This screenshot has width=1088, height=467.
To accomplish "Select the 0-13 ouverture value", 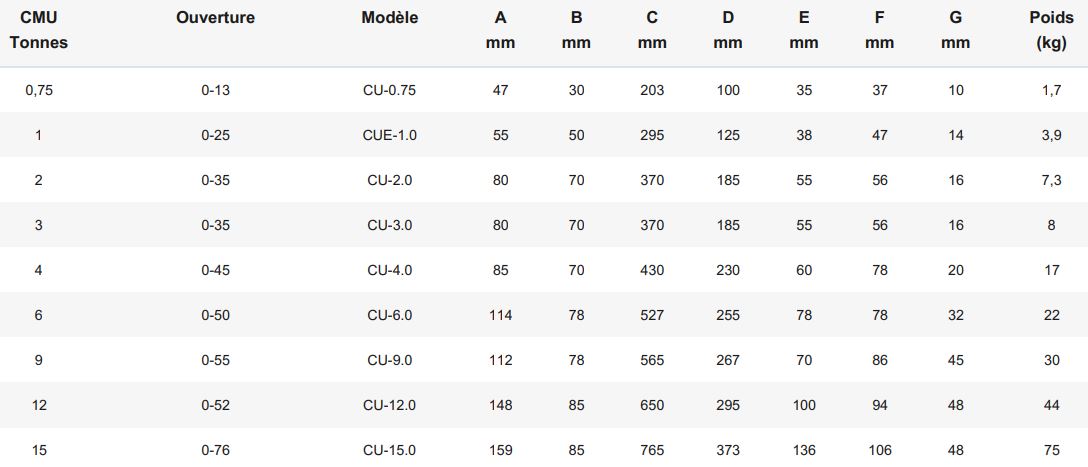I will coord(215,90).
